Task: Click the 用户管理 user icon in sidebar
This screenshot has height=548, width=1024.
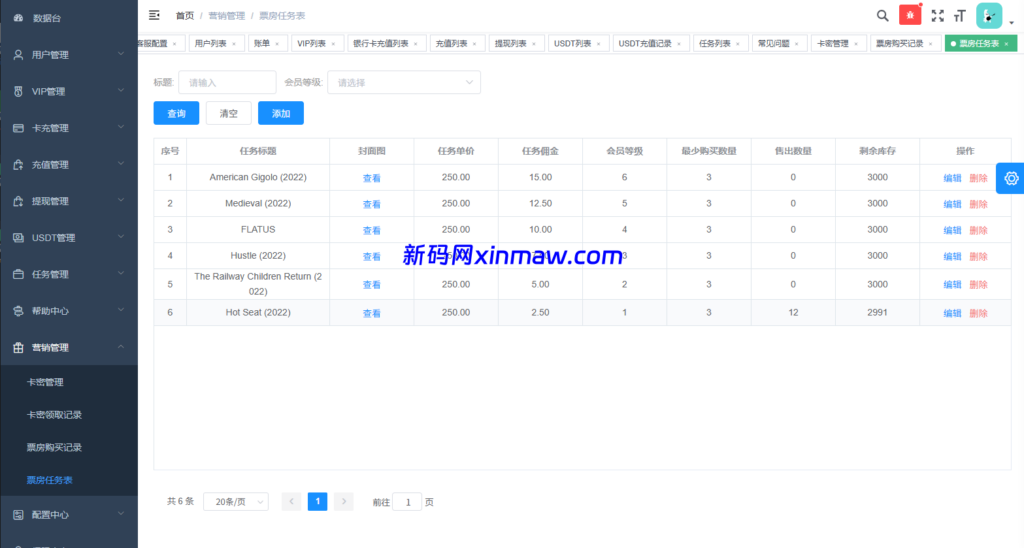Action: tap(18, 55)
